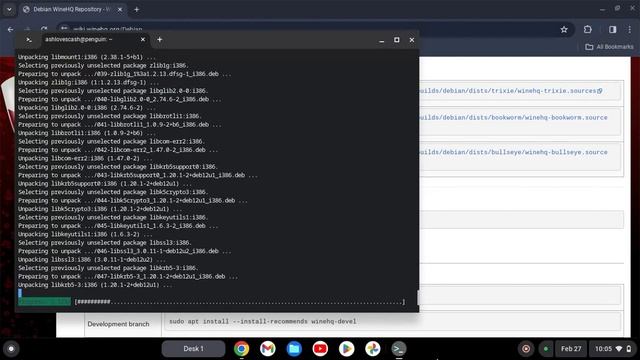Open the winehq-bullseye.sources link
Screen dimensions: 640x360
pyautogui.click(x=513, y=152)
